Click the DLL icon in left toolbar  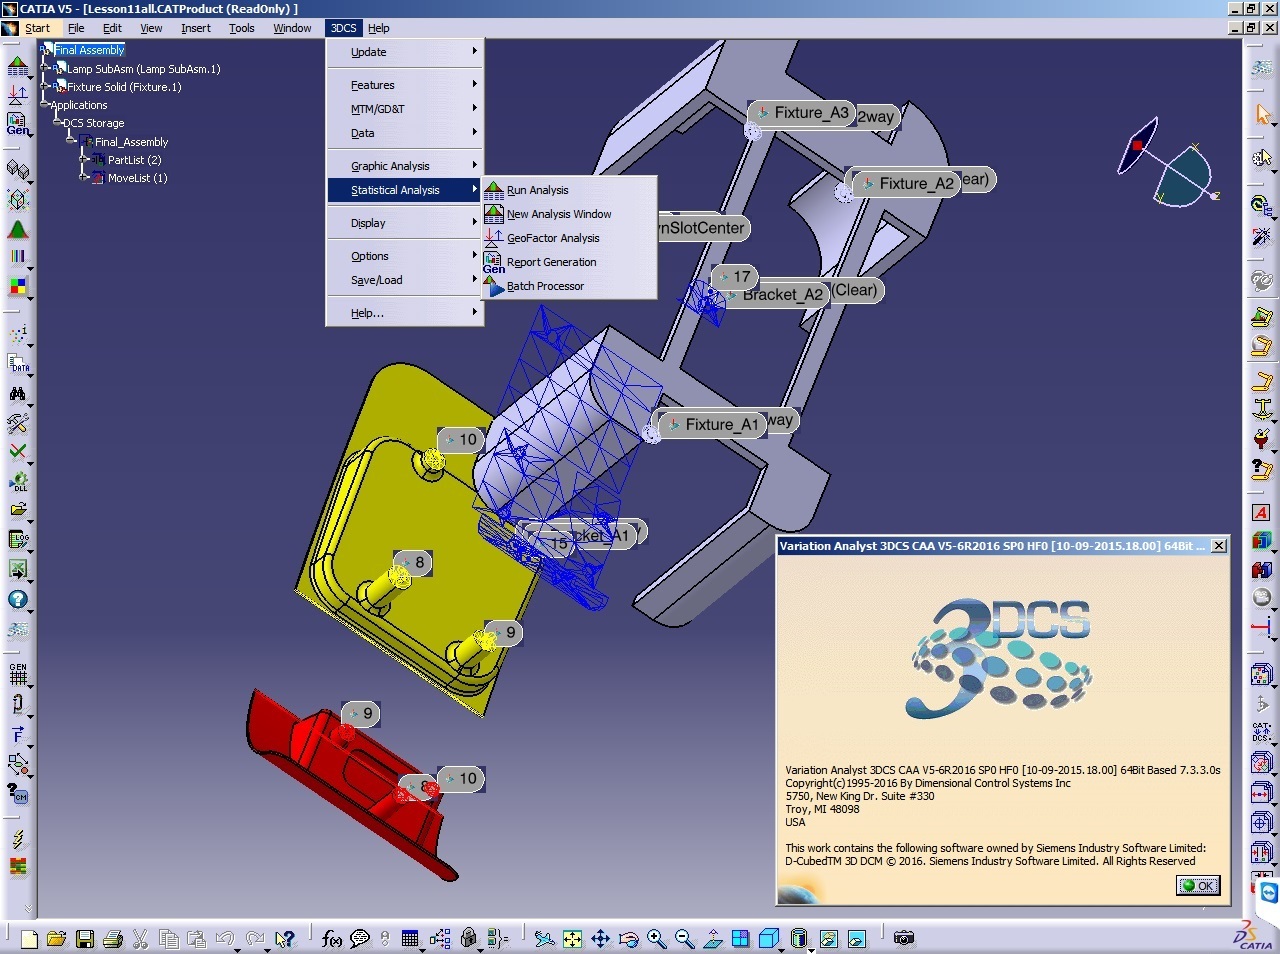coord(18,481)
